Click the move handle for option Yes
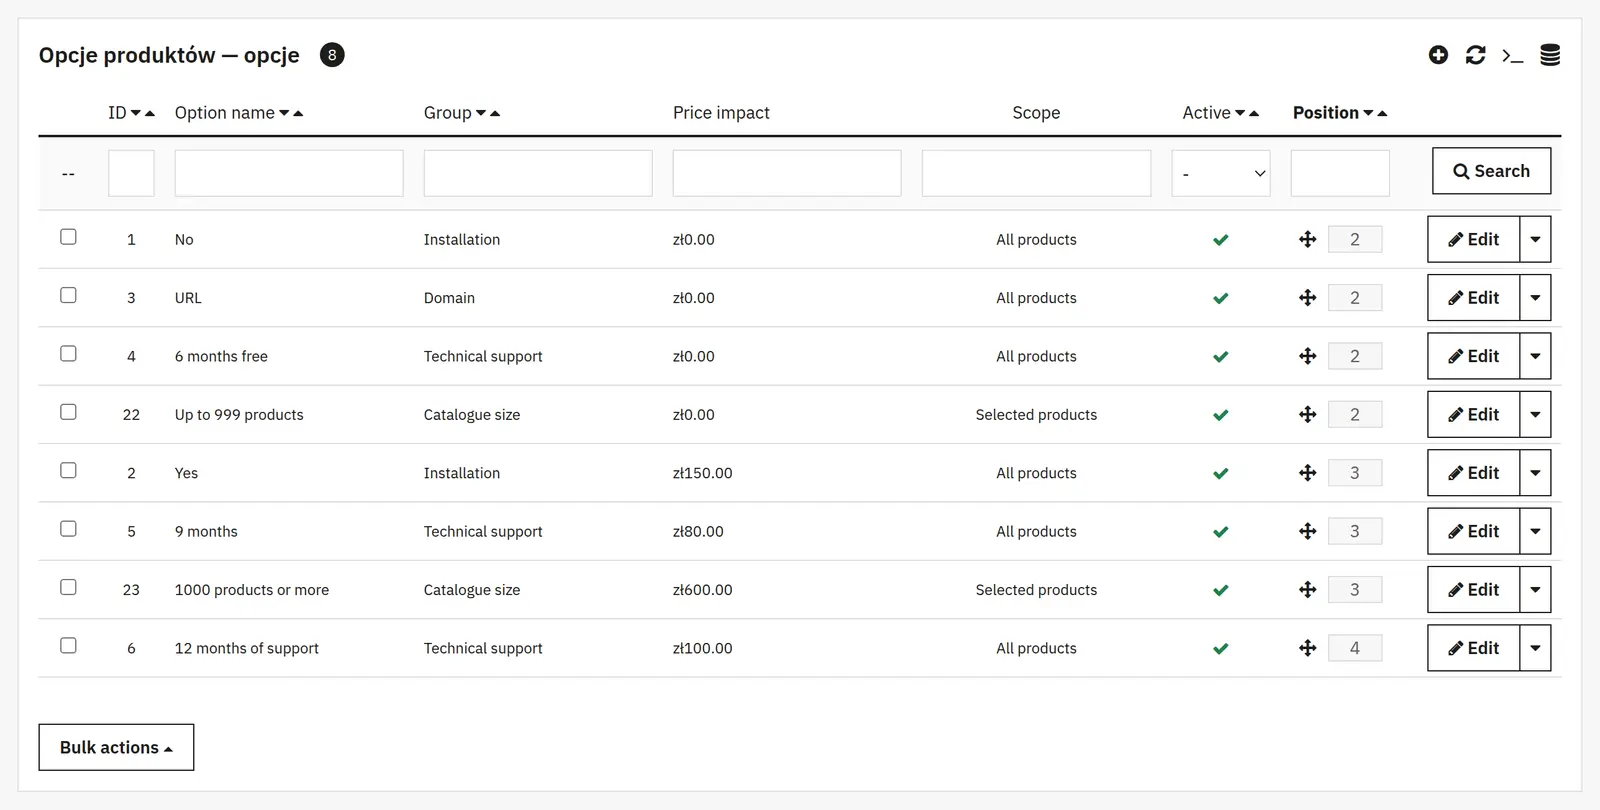1600x810 pixels. click(x=1307, y=473)
